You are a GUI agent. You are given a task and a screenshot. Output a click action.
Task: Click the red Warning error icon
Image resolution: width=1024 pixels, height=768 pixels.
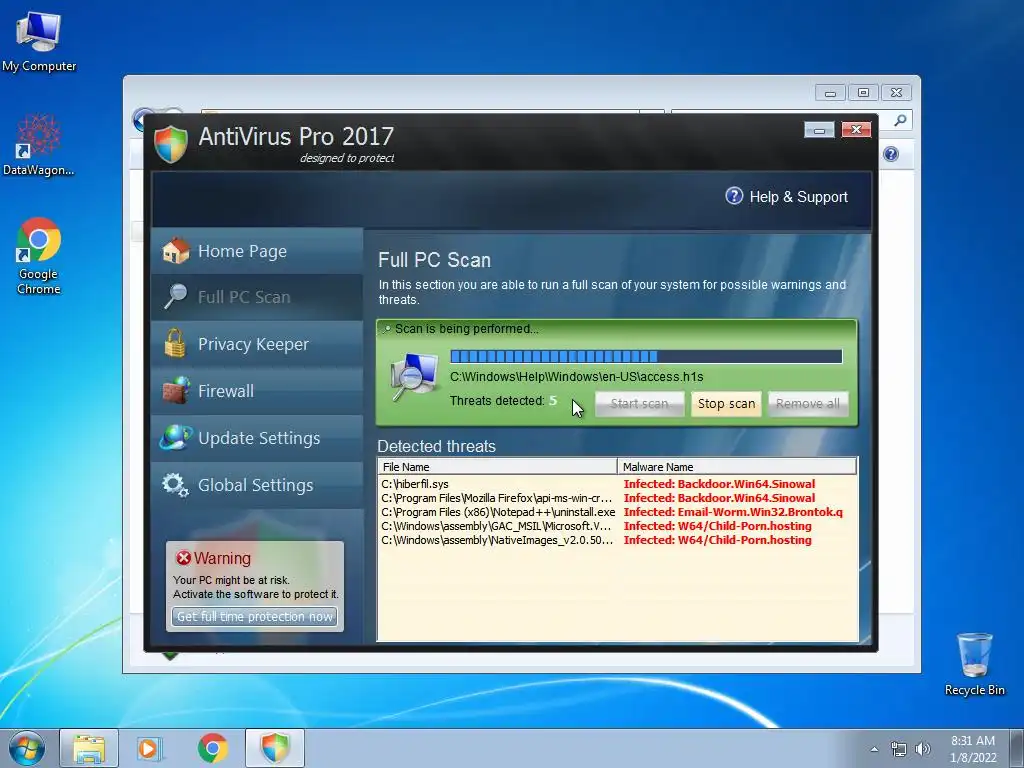click(x=184, y=558)
